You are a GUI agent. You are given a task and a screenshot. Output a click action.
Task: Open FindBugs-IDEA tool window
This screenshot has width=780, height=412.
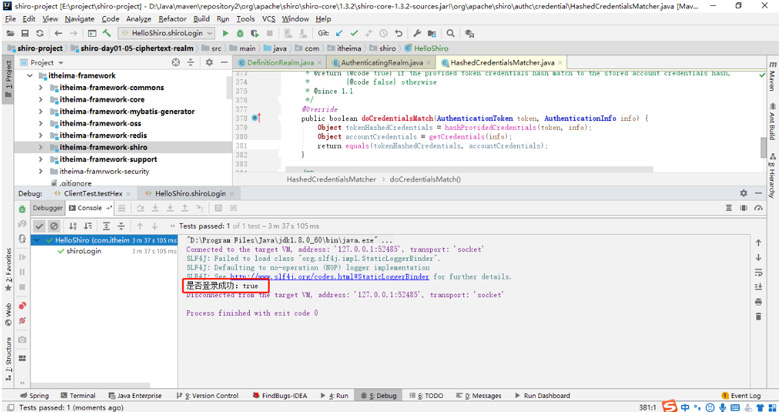click(x=280, y=396)
